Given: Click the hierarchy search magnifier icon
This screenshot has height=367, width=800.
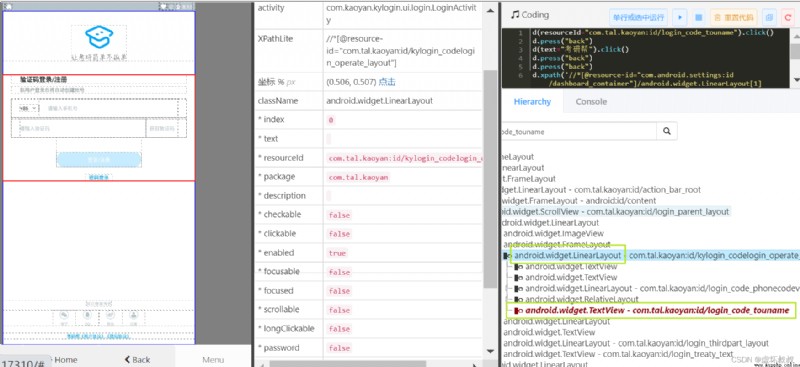Looking at the screenshot, I should pyautogui.click(x=667, y=131).
